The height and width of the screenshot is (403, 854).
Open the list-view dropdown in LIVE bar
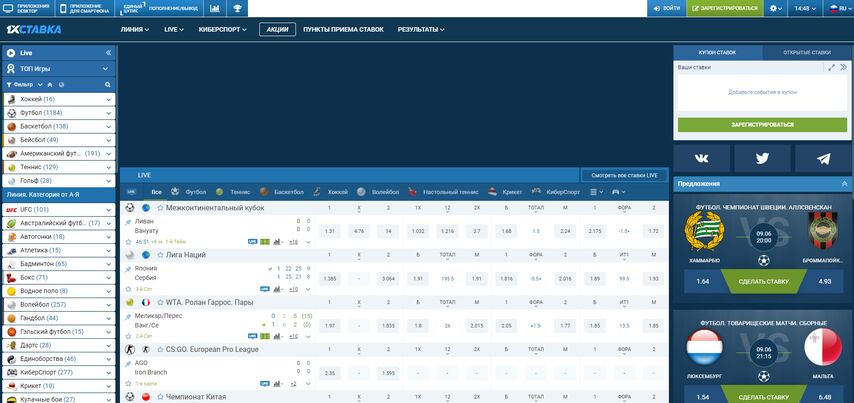point(597,192)
